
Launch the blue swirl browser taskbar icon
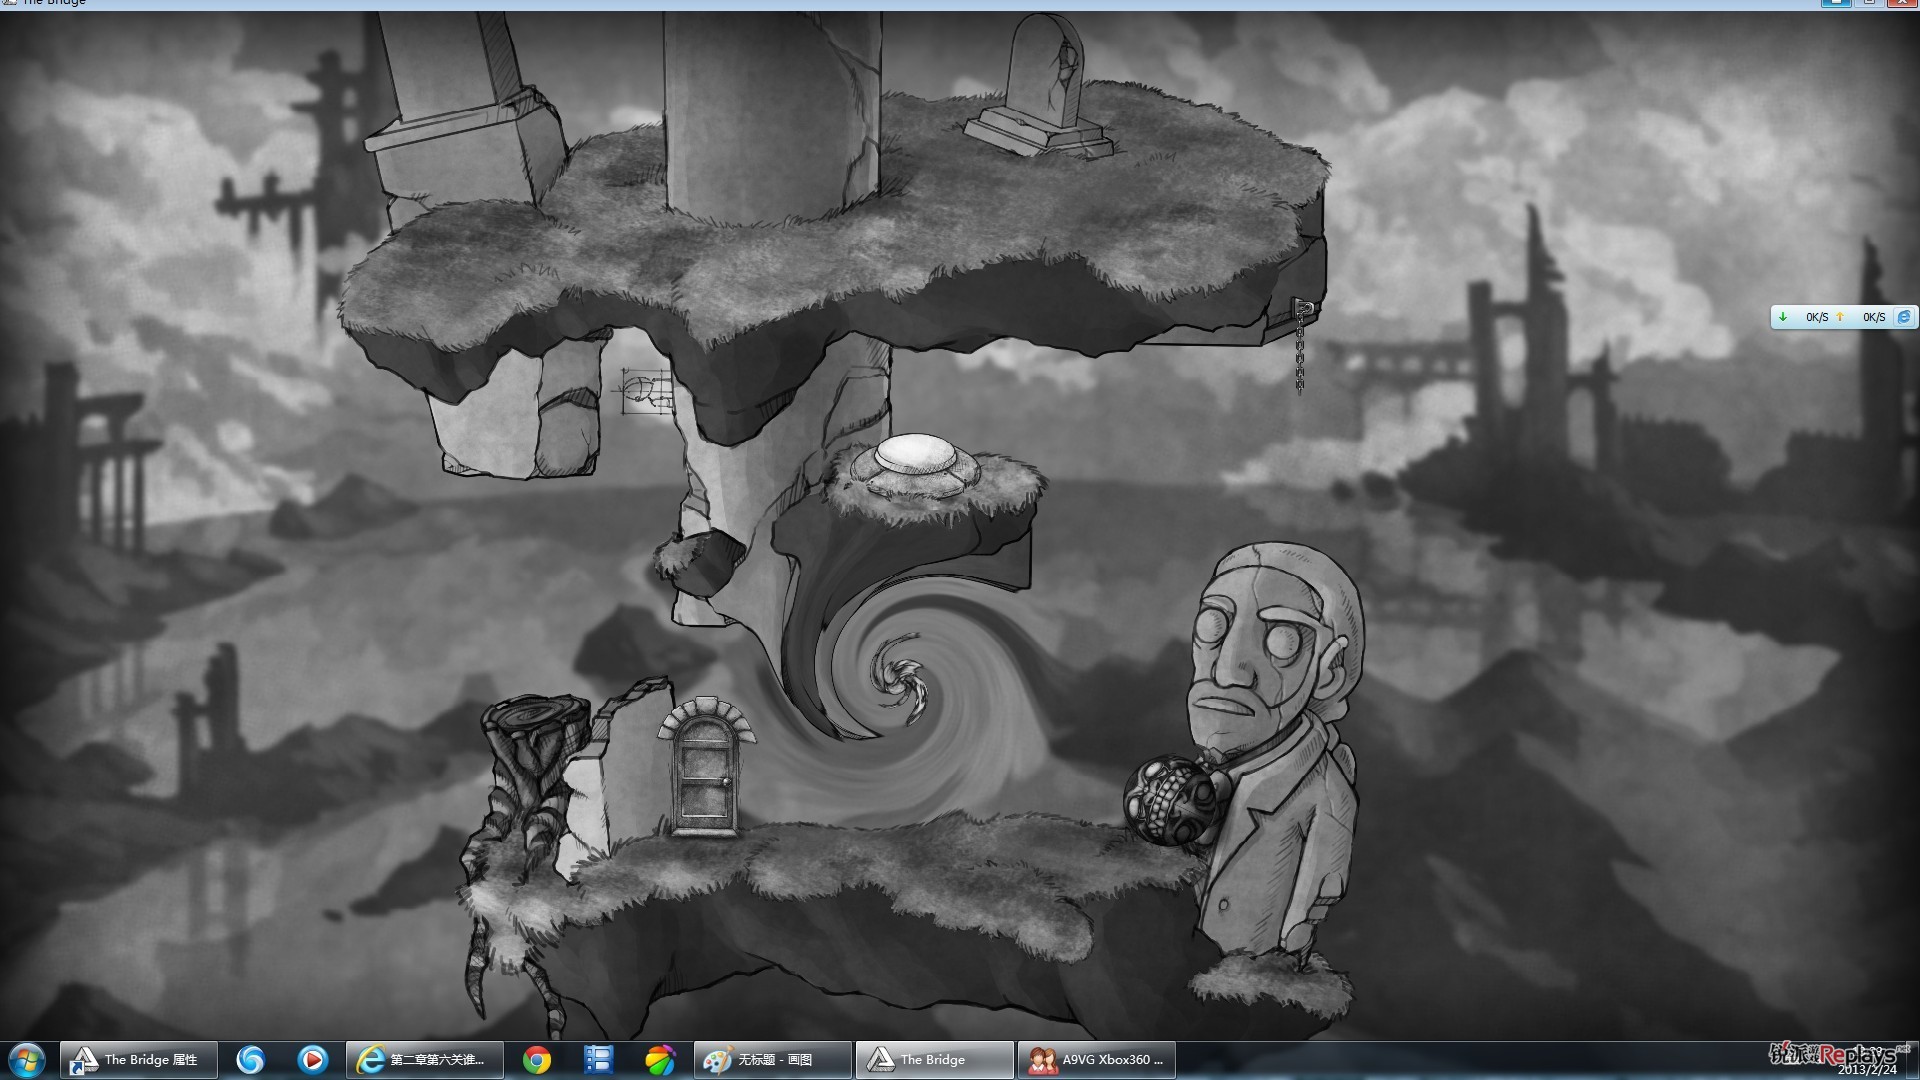250,1060
